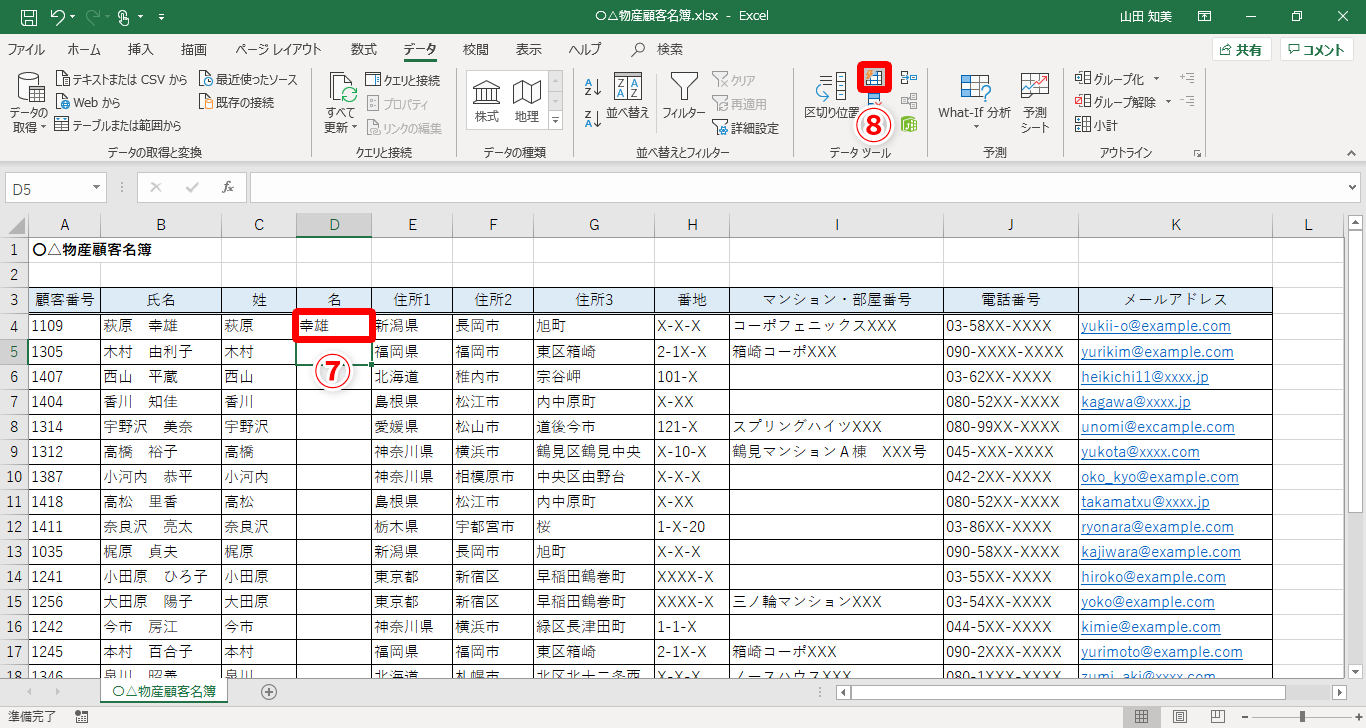Switch to the 数式 tab
1366x728 pixels.
pos(364,50)
